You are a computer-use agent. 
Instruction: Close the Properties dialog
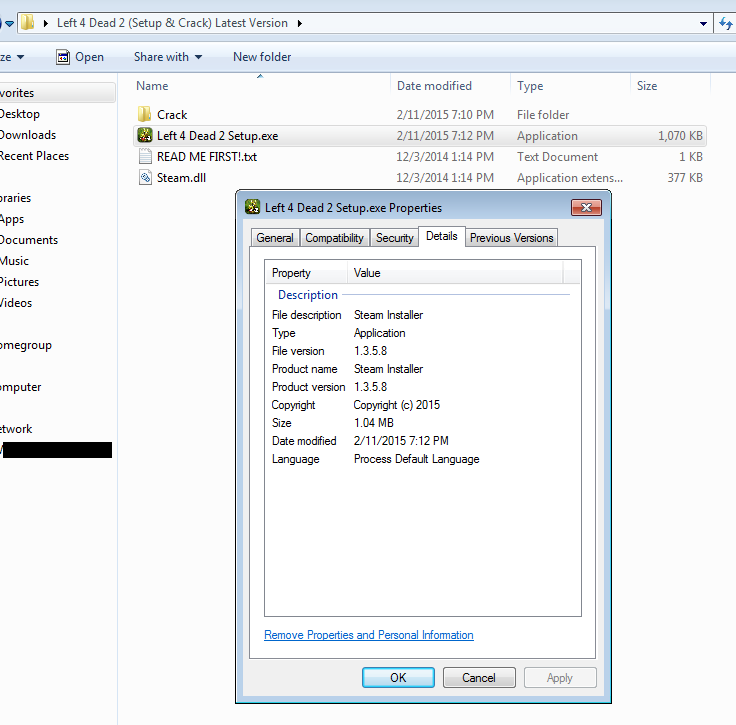click(585, 208)
